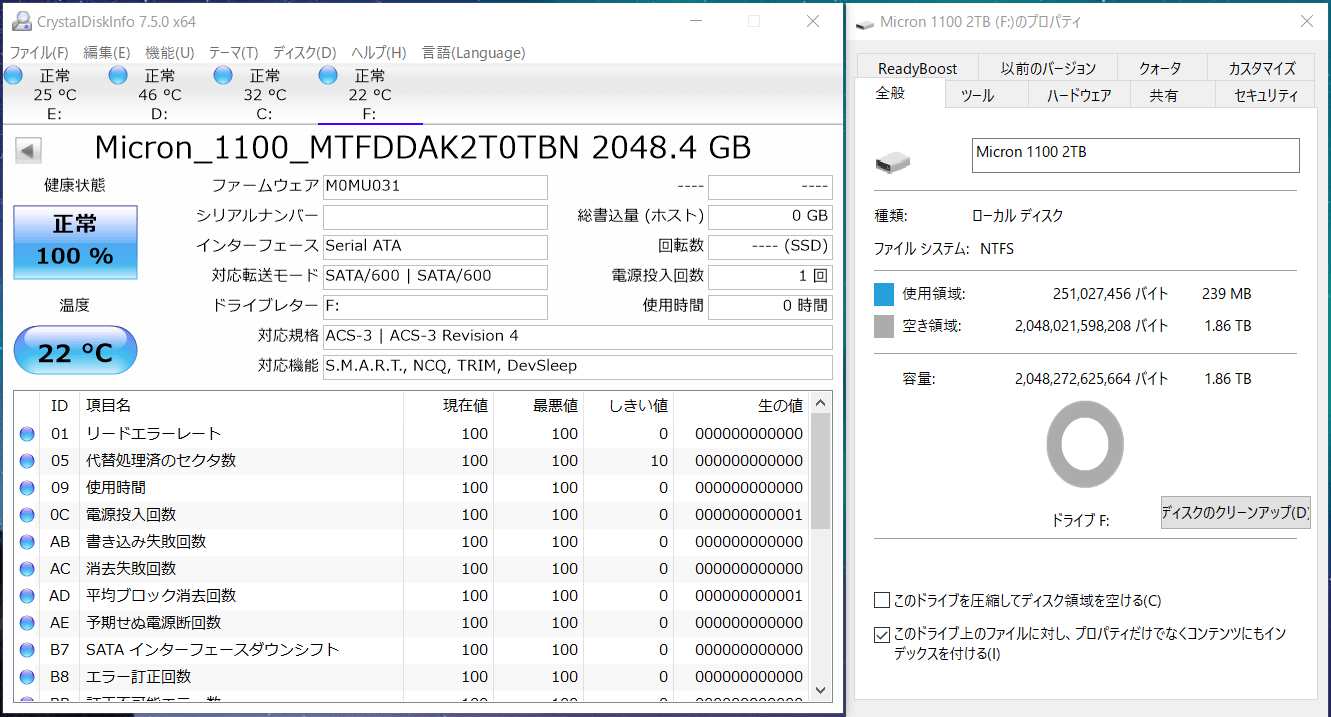The width and height of the screenshot is (1331, 717).
Task: Close the CrystalDiskInfo window
Action: 811,21
